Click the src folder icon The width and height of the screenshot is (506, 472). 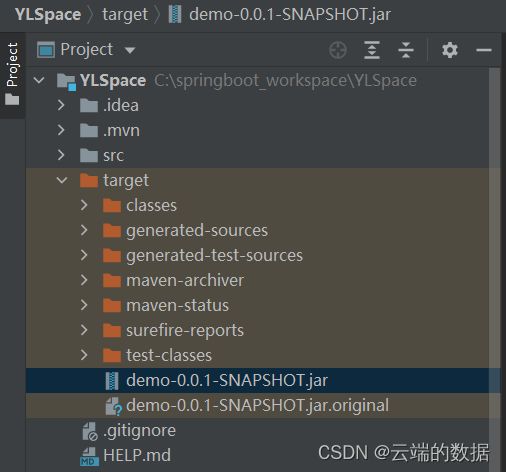[x=89, y=155]
